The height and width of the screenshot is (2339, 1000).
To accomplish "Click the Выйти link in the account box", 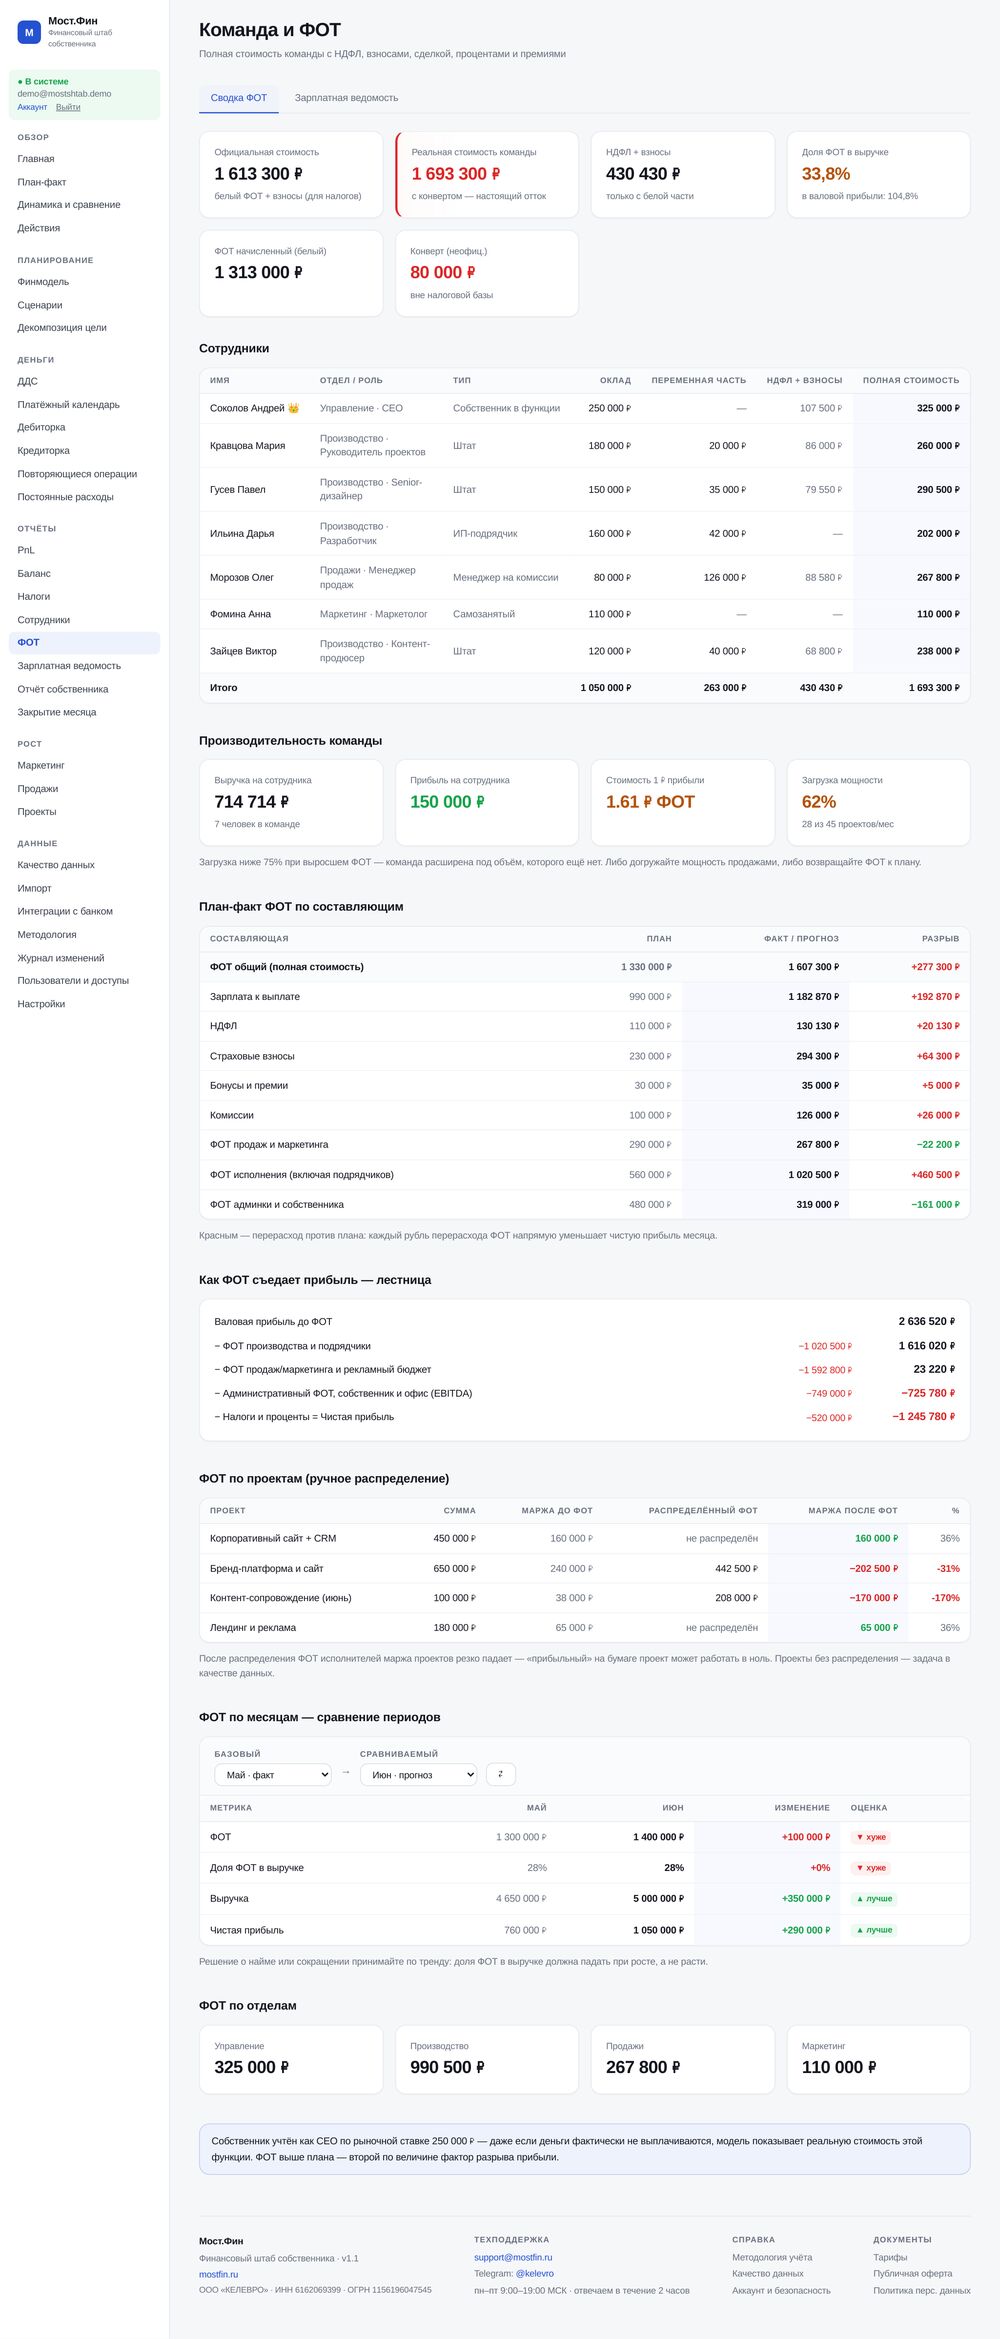I will point(68,107).
